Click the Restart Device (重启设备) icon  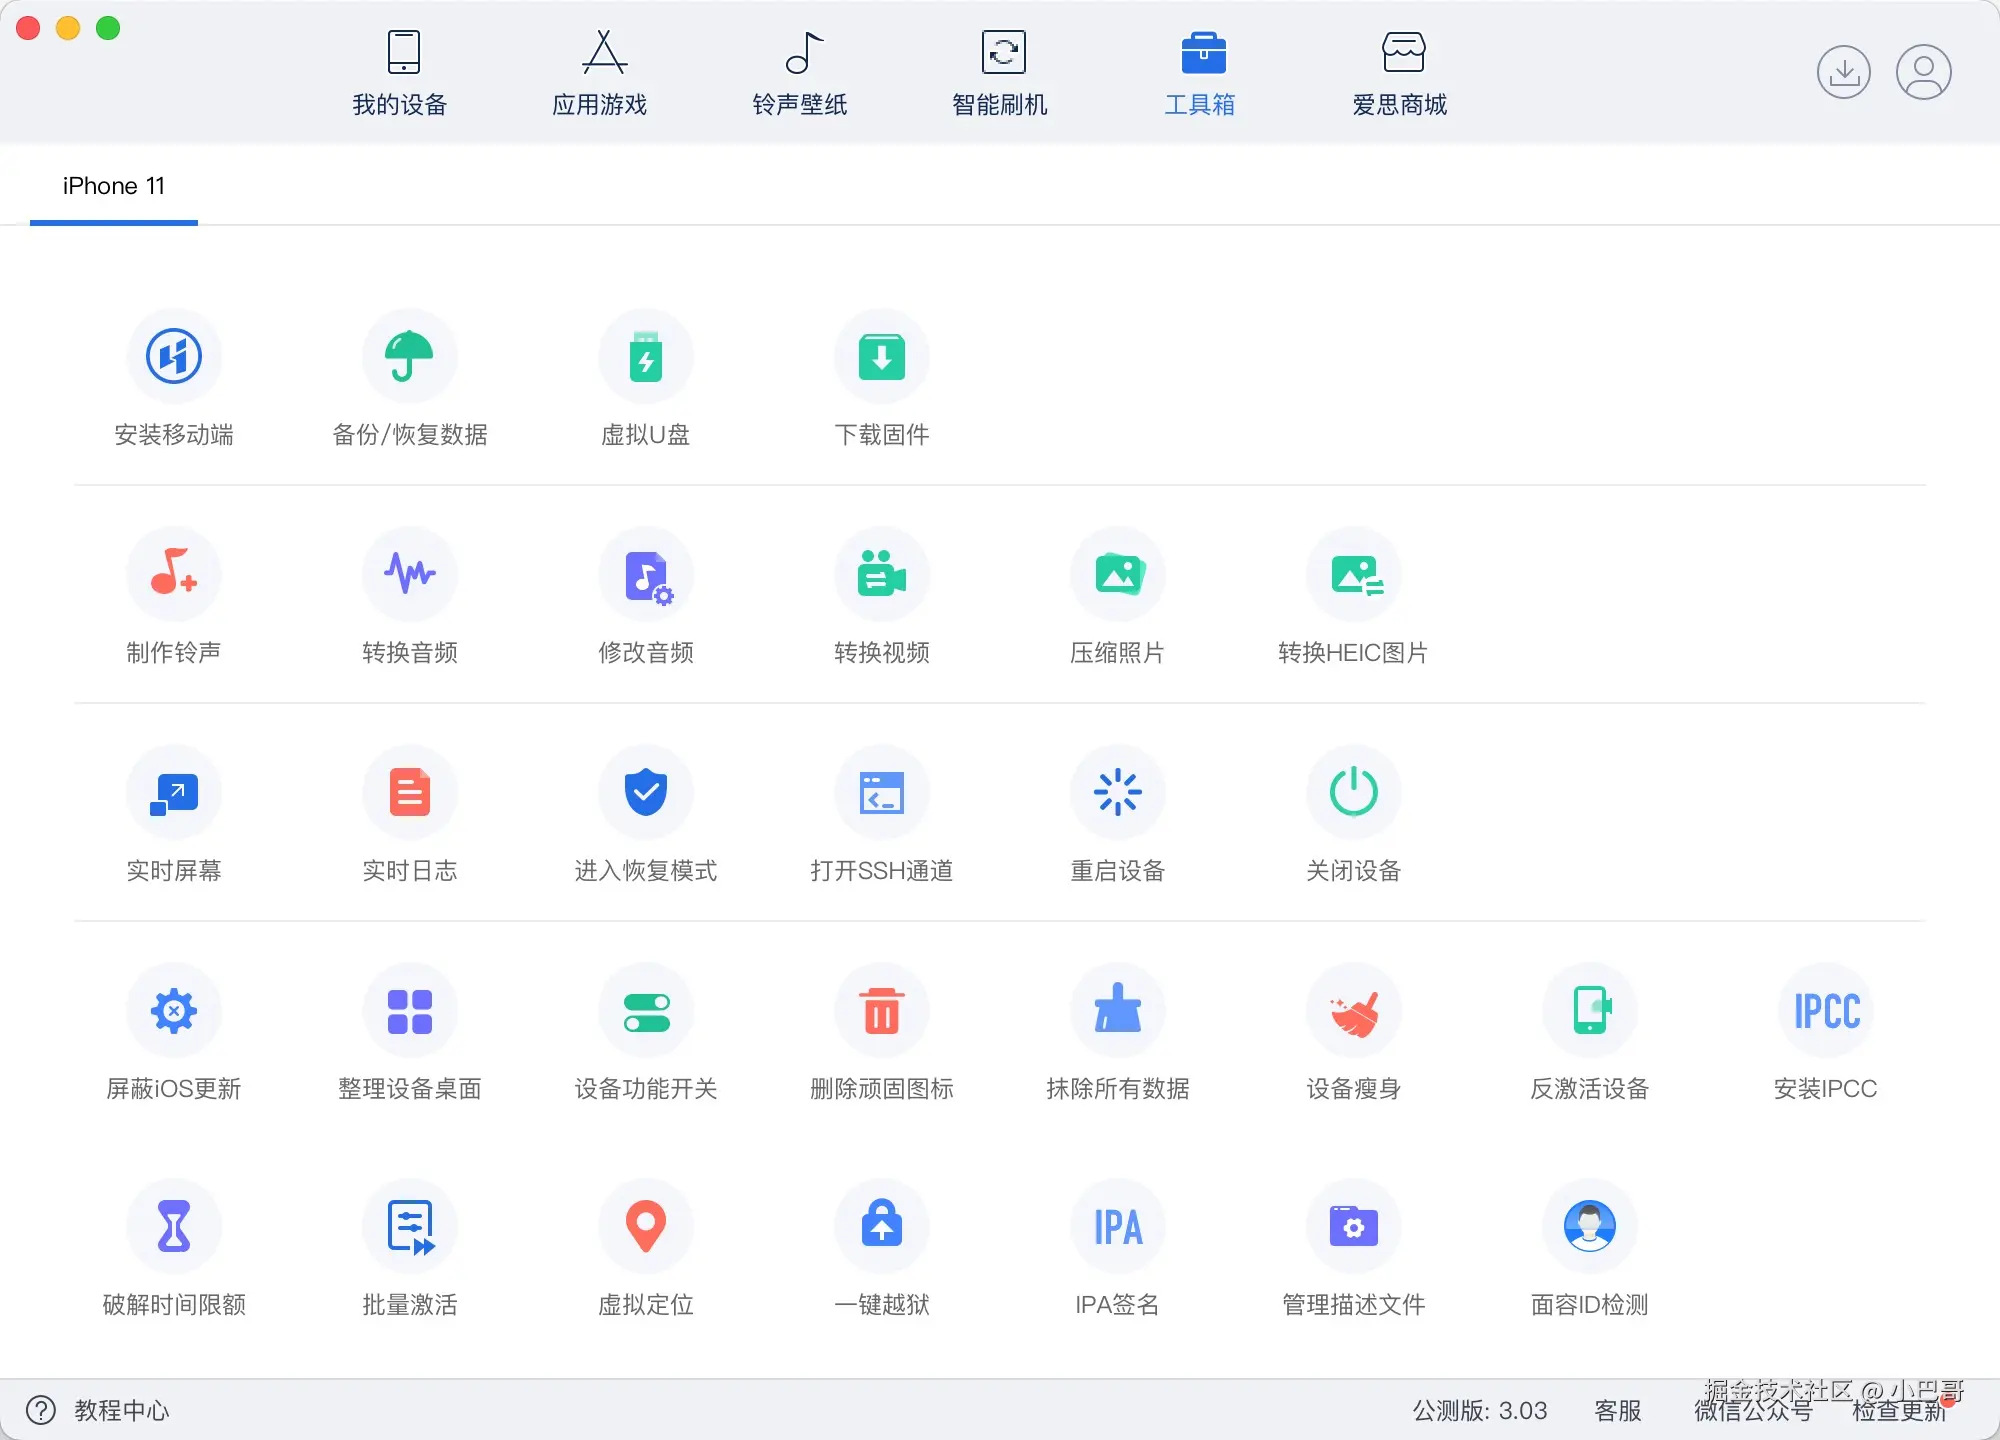[x=1117, y=792]
